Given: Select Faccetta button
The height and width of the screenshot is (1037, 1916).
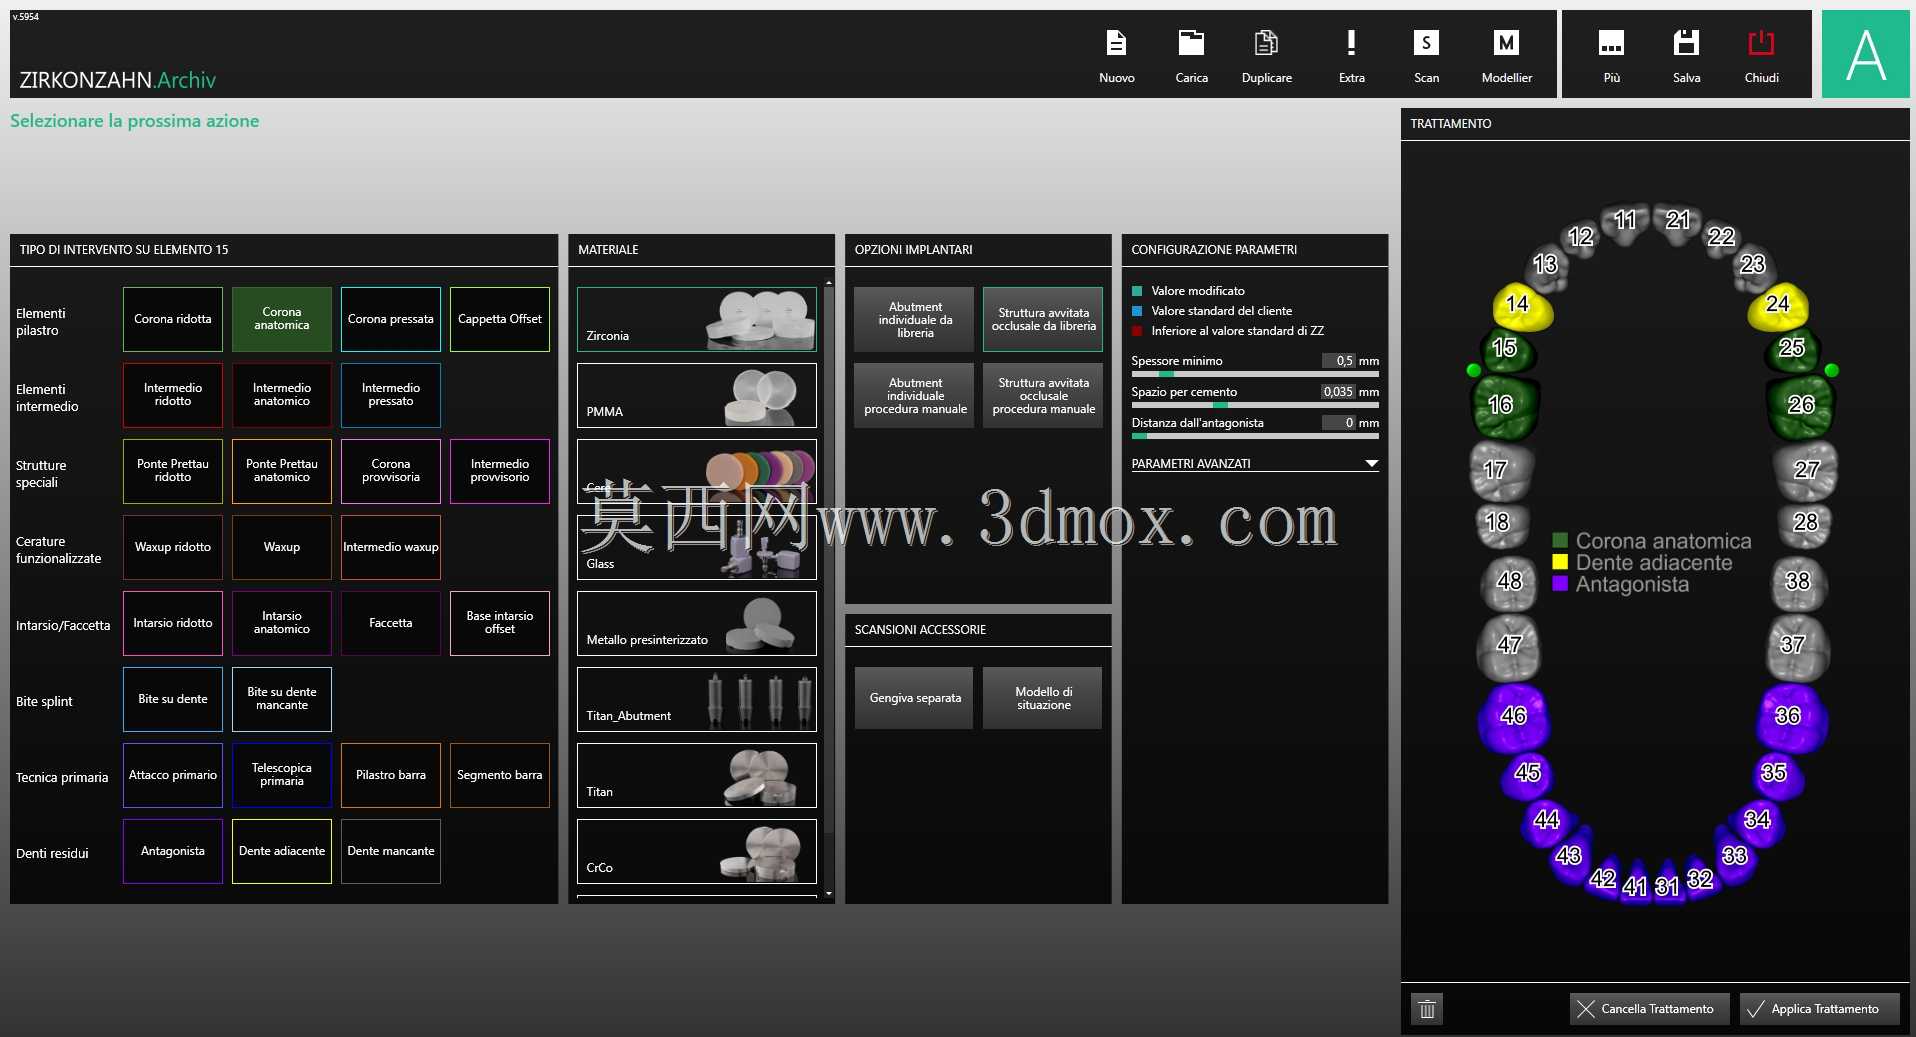Looking at the screenshot, I should tap(391, 623).
